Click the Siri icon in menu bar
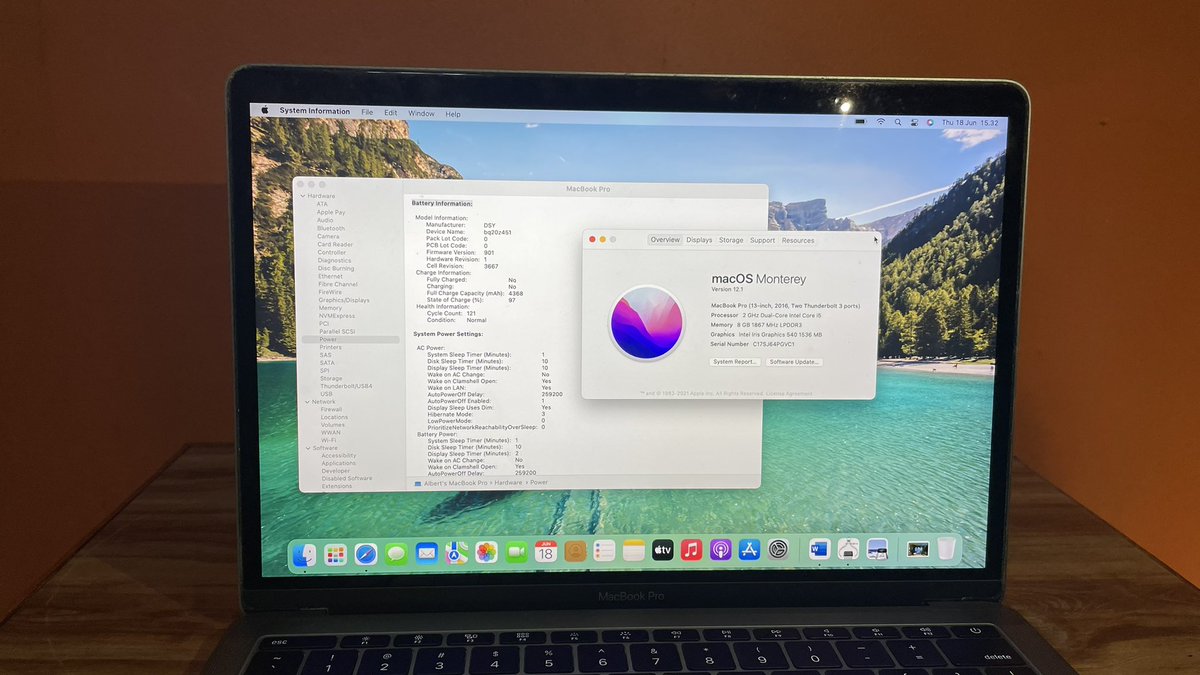This screenshot has height=675, width=1200. (930, 121)
